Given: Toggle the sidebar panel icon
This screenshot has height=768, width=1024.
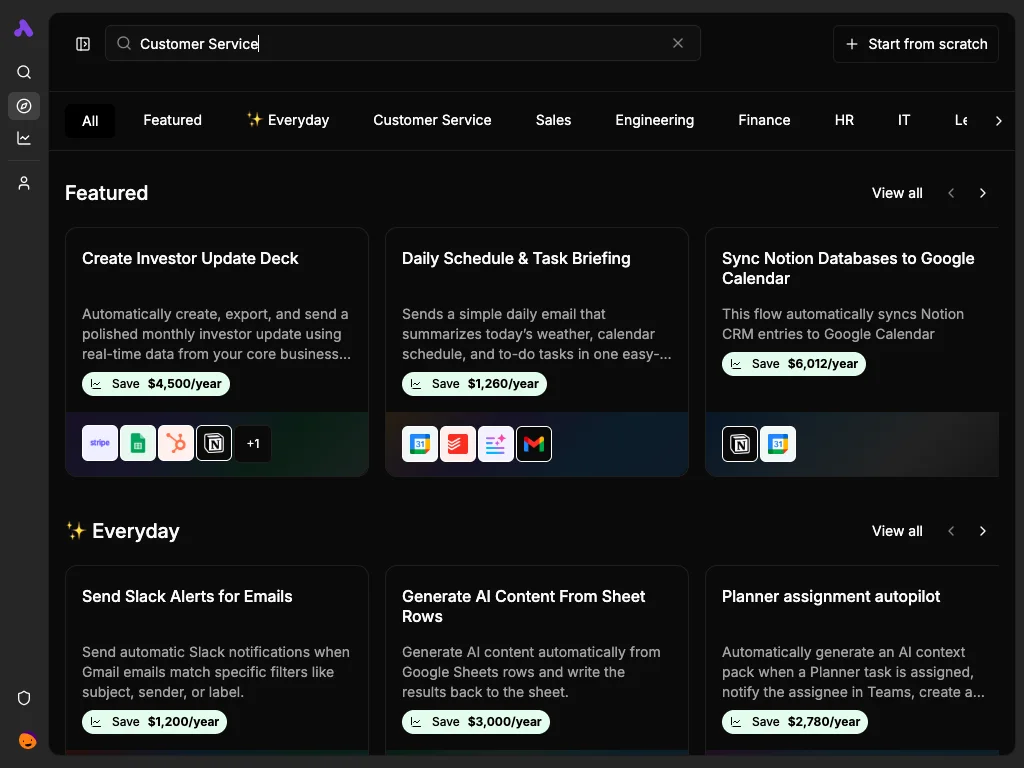Looking at the screenshot, I should (83, 44).
